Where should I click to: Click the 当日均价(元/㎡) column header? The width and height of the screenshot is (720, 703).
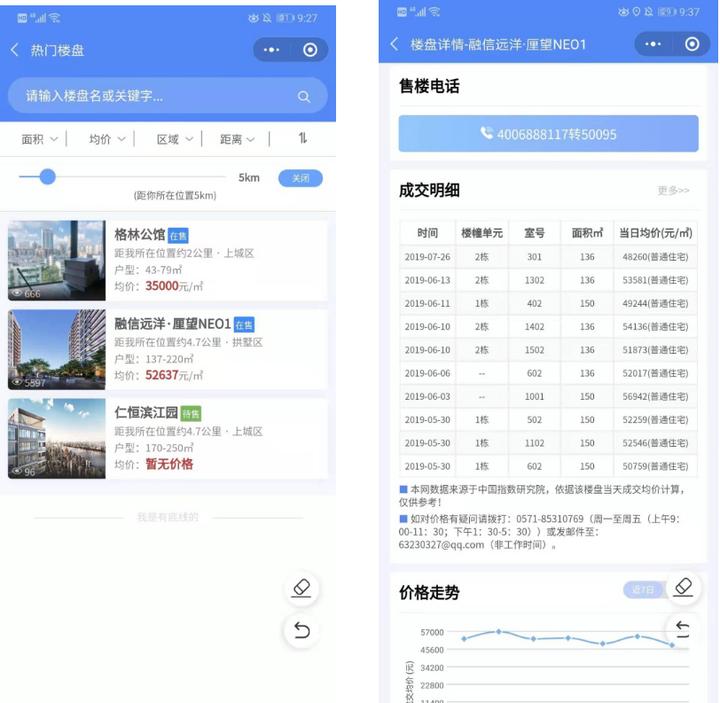pos(655,233)
